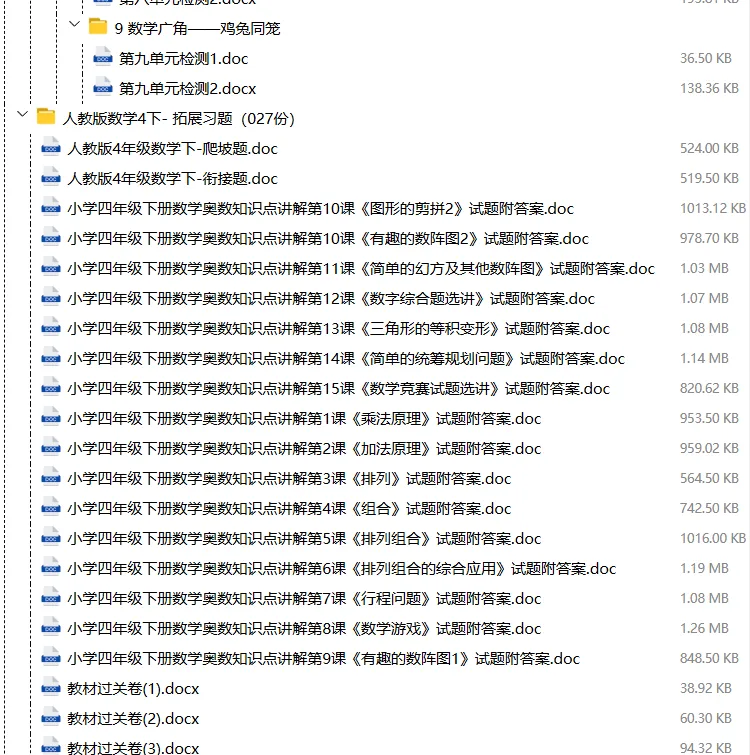Click the file icon for 衔接题.doc

[x=51, y=176]
